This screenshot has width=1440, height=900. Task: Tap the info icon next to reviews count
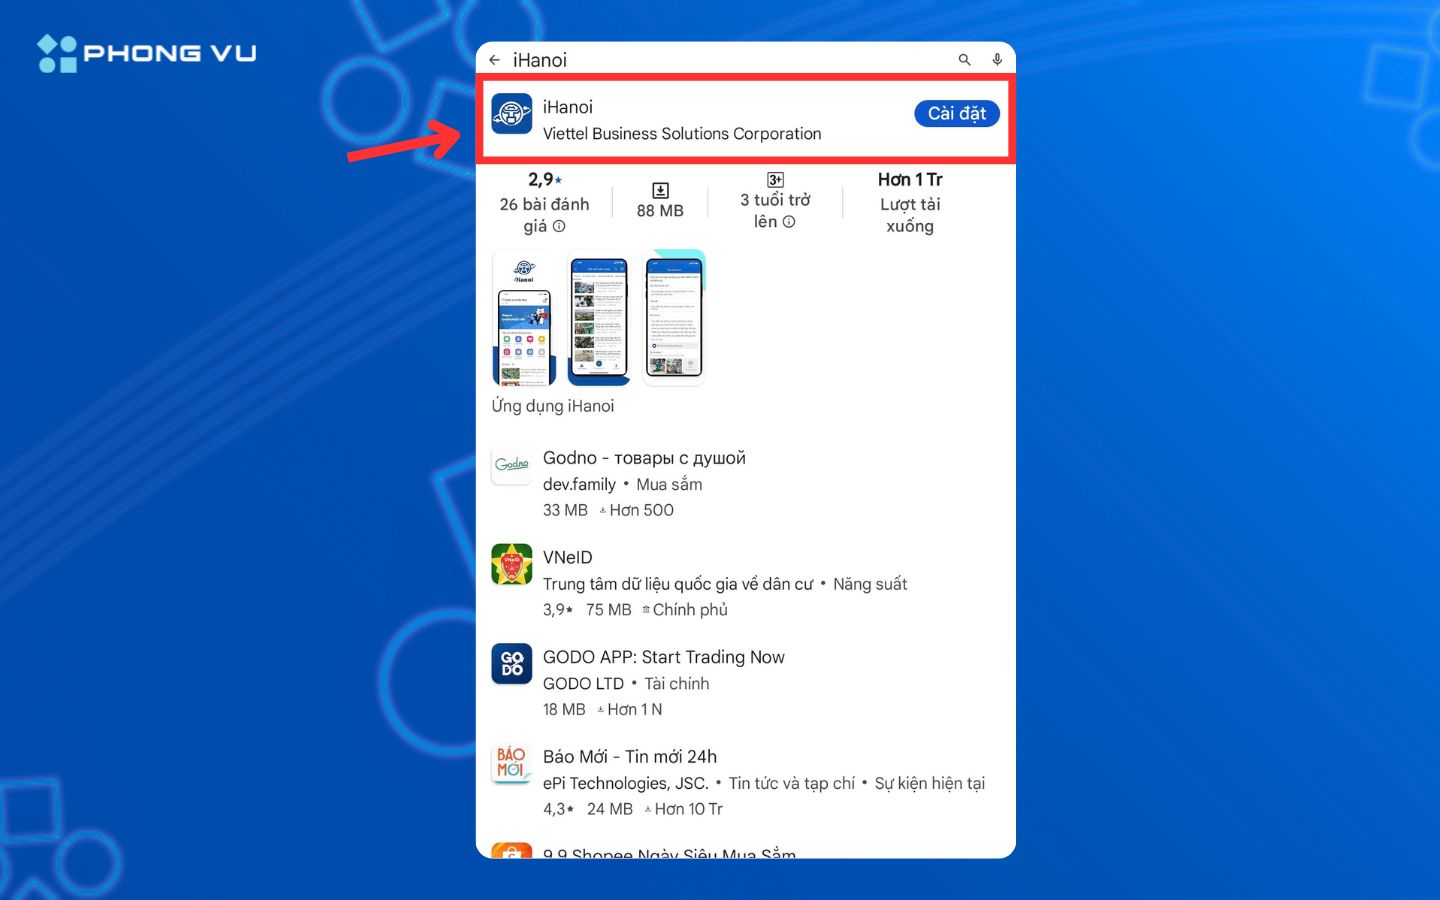(x=559, y=226)
